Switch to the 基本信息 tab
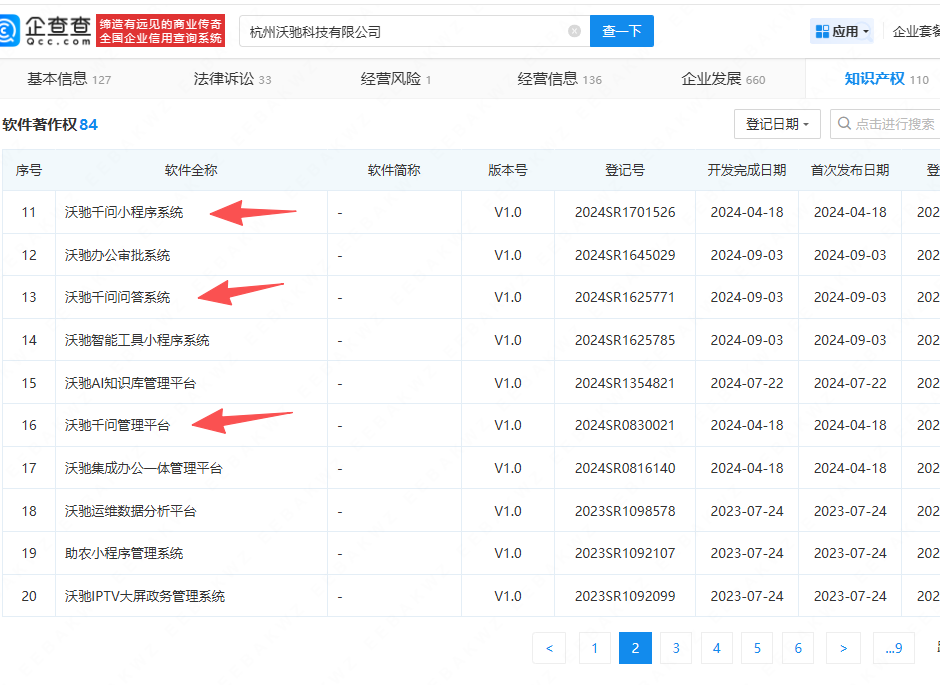The width and height of the screenshot is (940, 685). (x=69, y=79)
